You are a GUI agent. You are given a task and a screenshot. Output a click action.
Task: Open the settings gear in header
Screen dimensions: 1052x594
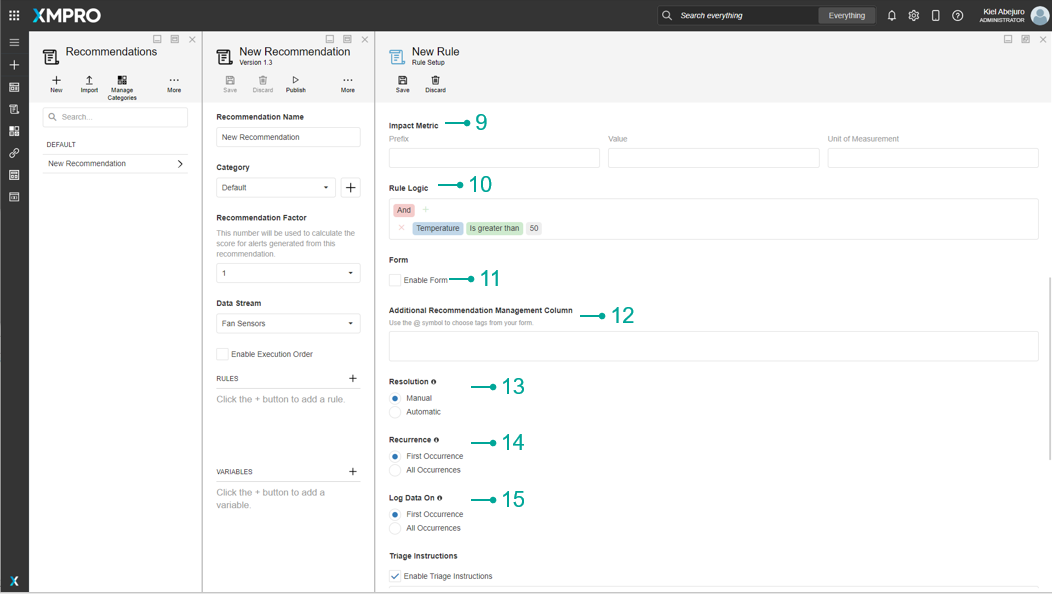913,16
